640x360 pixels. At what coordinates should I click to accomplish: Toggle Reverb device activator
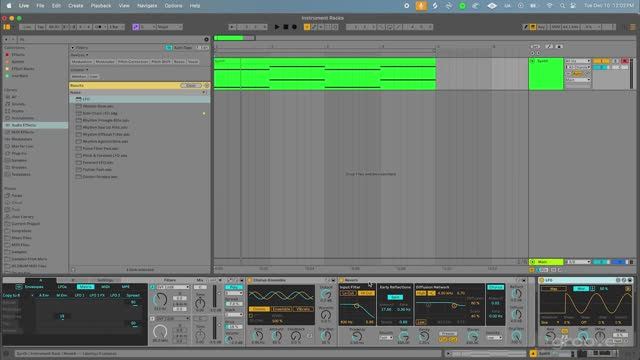point(342,280)
